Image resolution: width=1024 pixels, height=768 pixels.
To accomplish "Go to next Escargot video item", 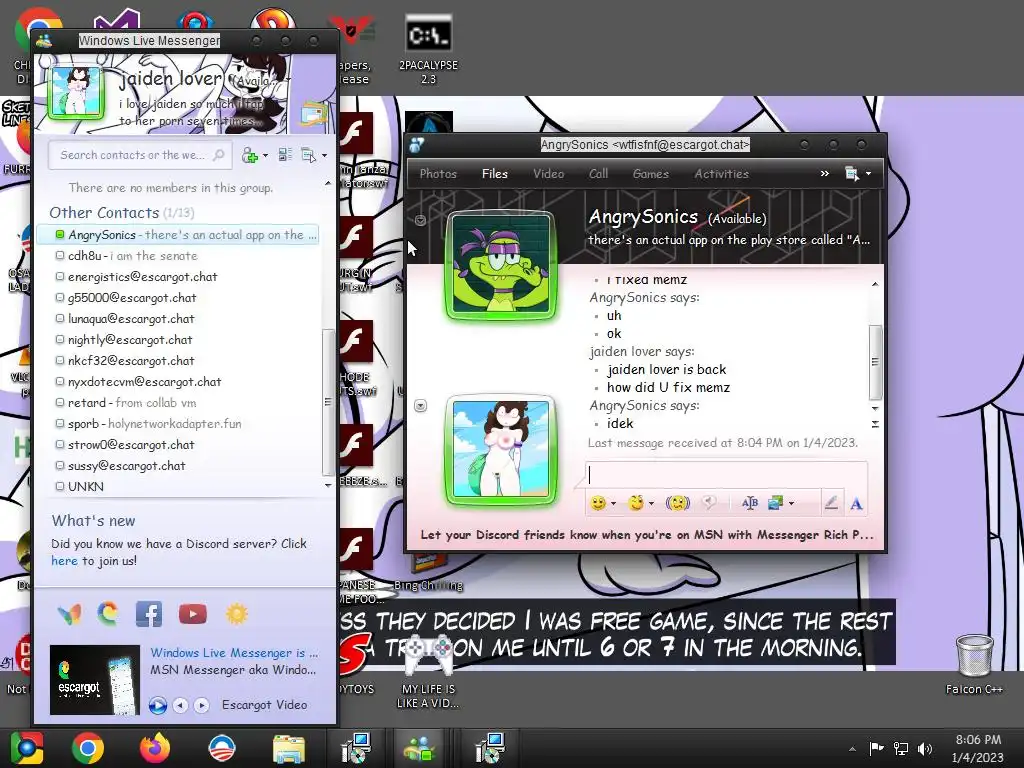I will [x=202, y=705].
